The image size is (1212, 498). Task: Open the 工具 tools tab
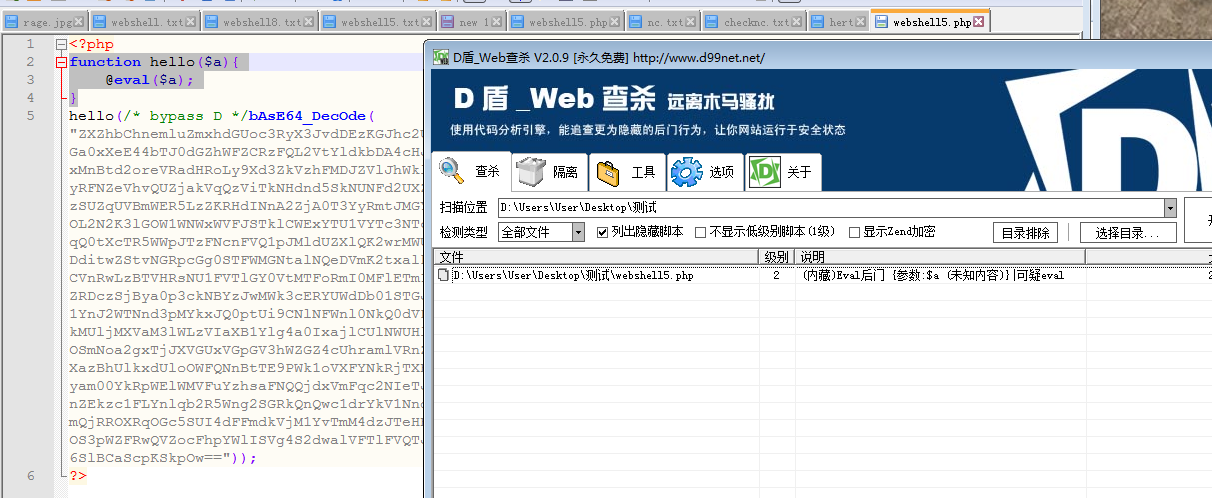coord(626,172)
